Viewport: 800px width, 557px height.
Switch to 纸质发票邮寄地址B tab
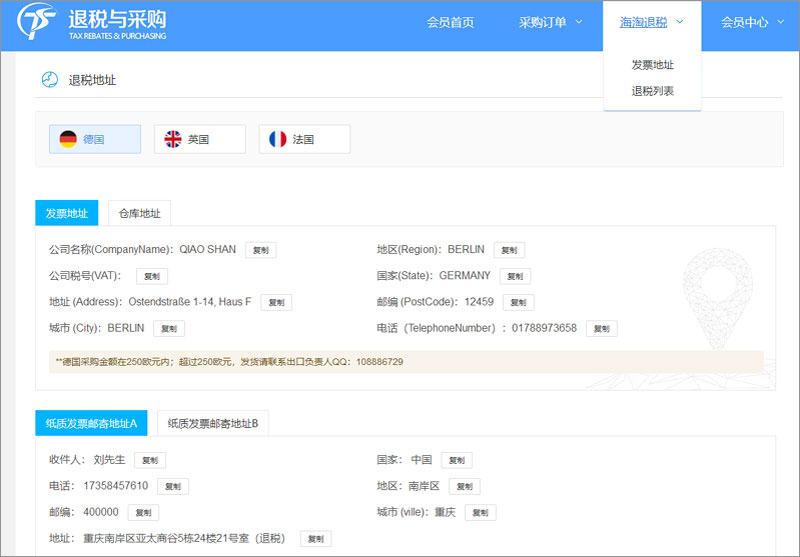pyautogui.click(x=213, y=424)
